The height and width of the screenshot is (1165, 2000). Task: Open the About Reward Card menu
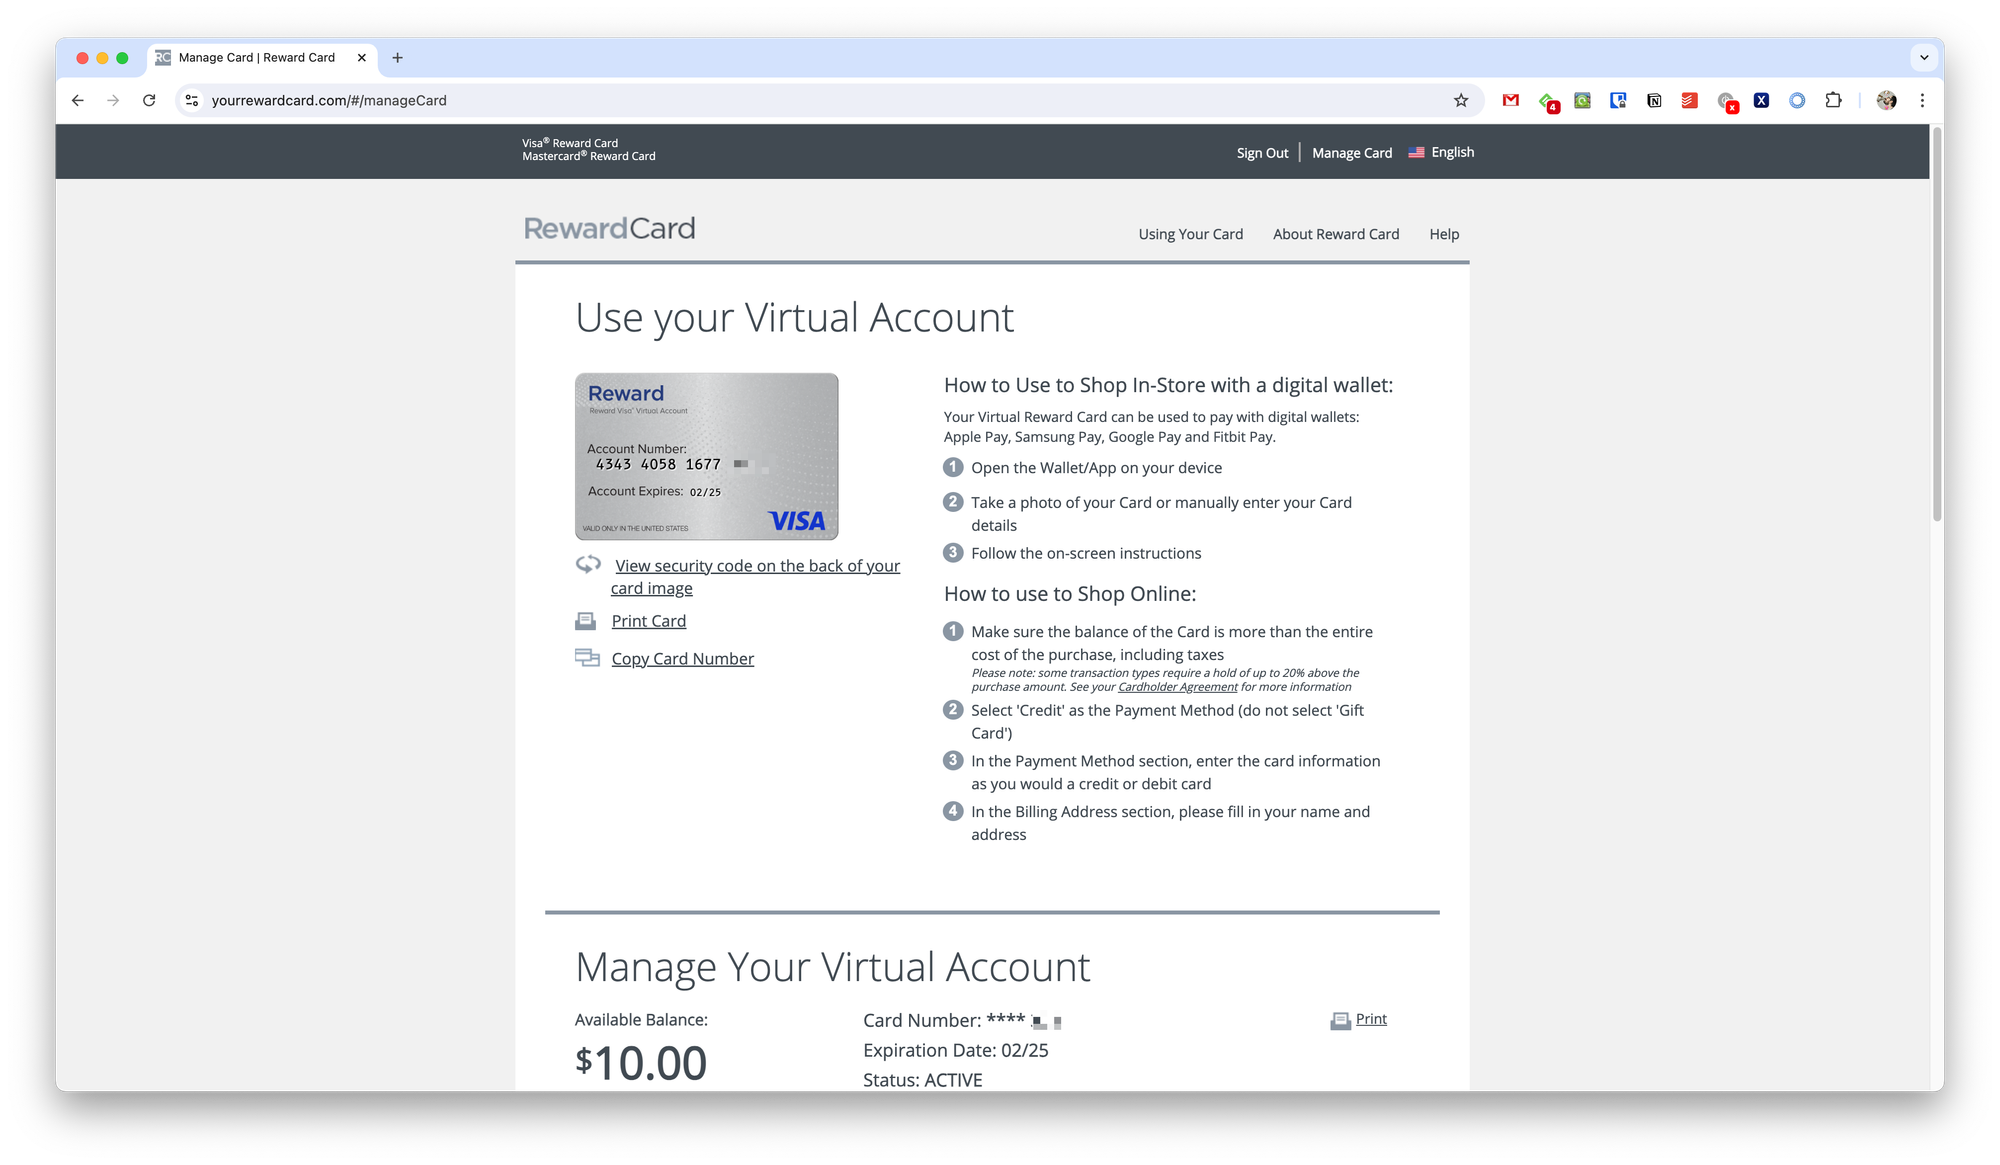(x=1336, y=234)
